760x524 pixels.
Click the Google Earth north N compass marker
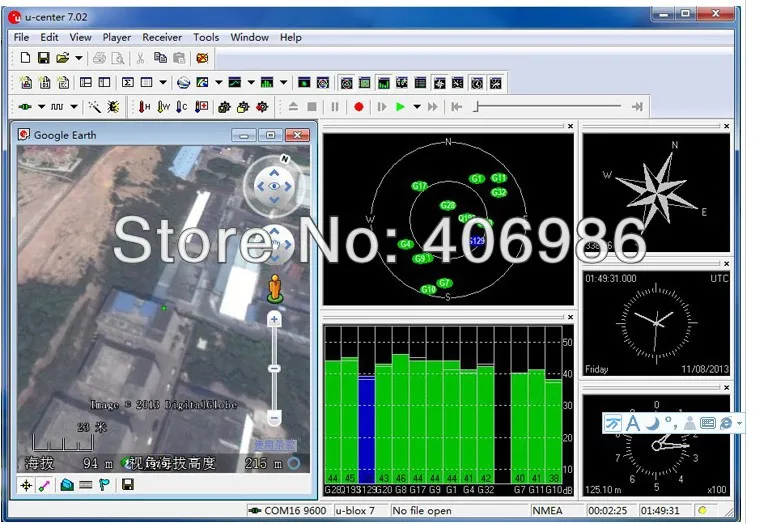[x=285, y=159]
